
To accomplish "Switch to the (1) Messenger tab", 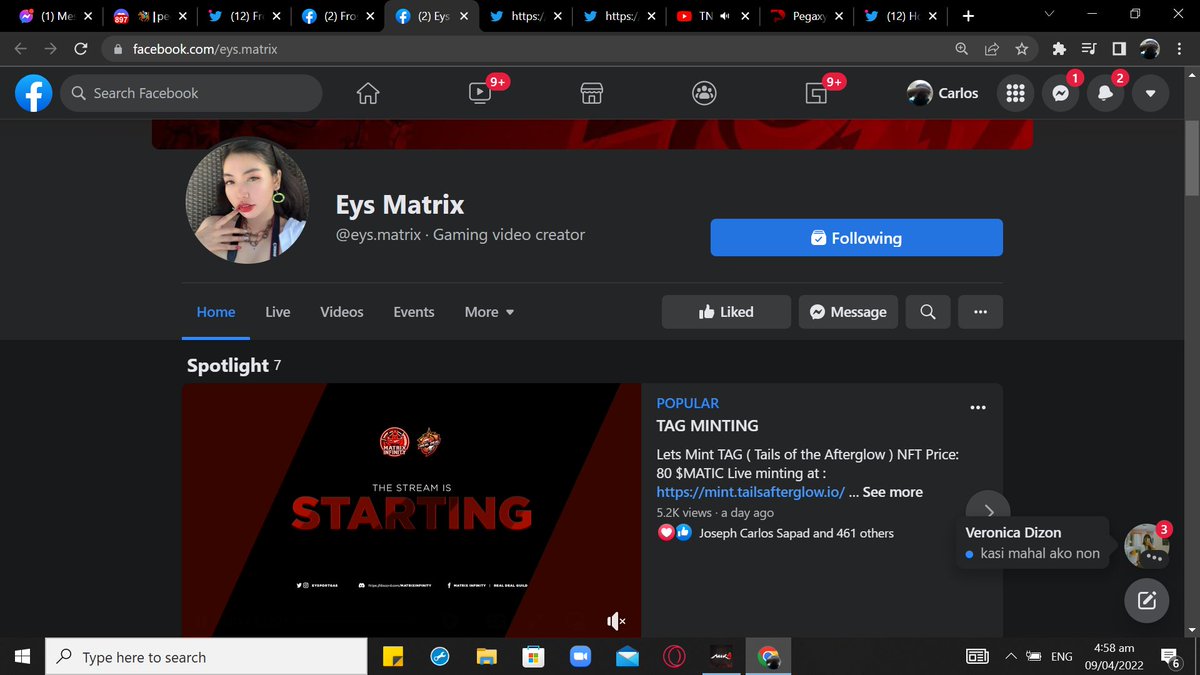I will 57,16.
